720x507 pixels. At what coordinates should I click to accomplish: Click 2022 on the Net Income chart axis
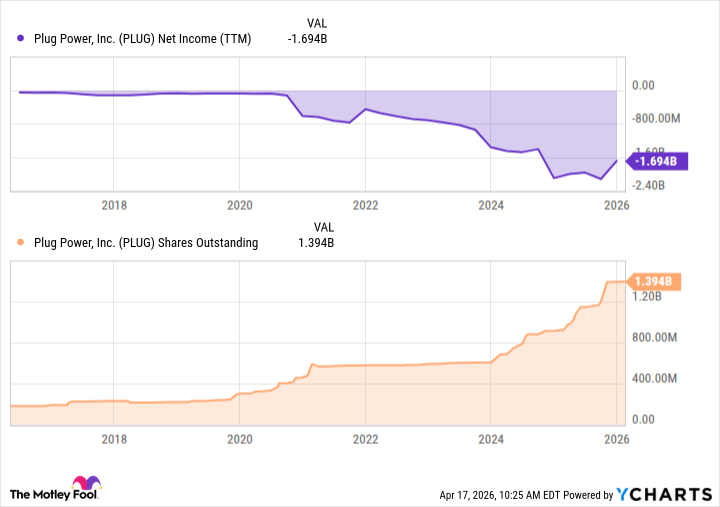click(x=365, y=205)
